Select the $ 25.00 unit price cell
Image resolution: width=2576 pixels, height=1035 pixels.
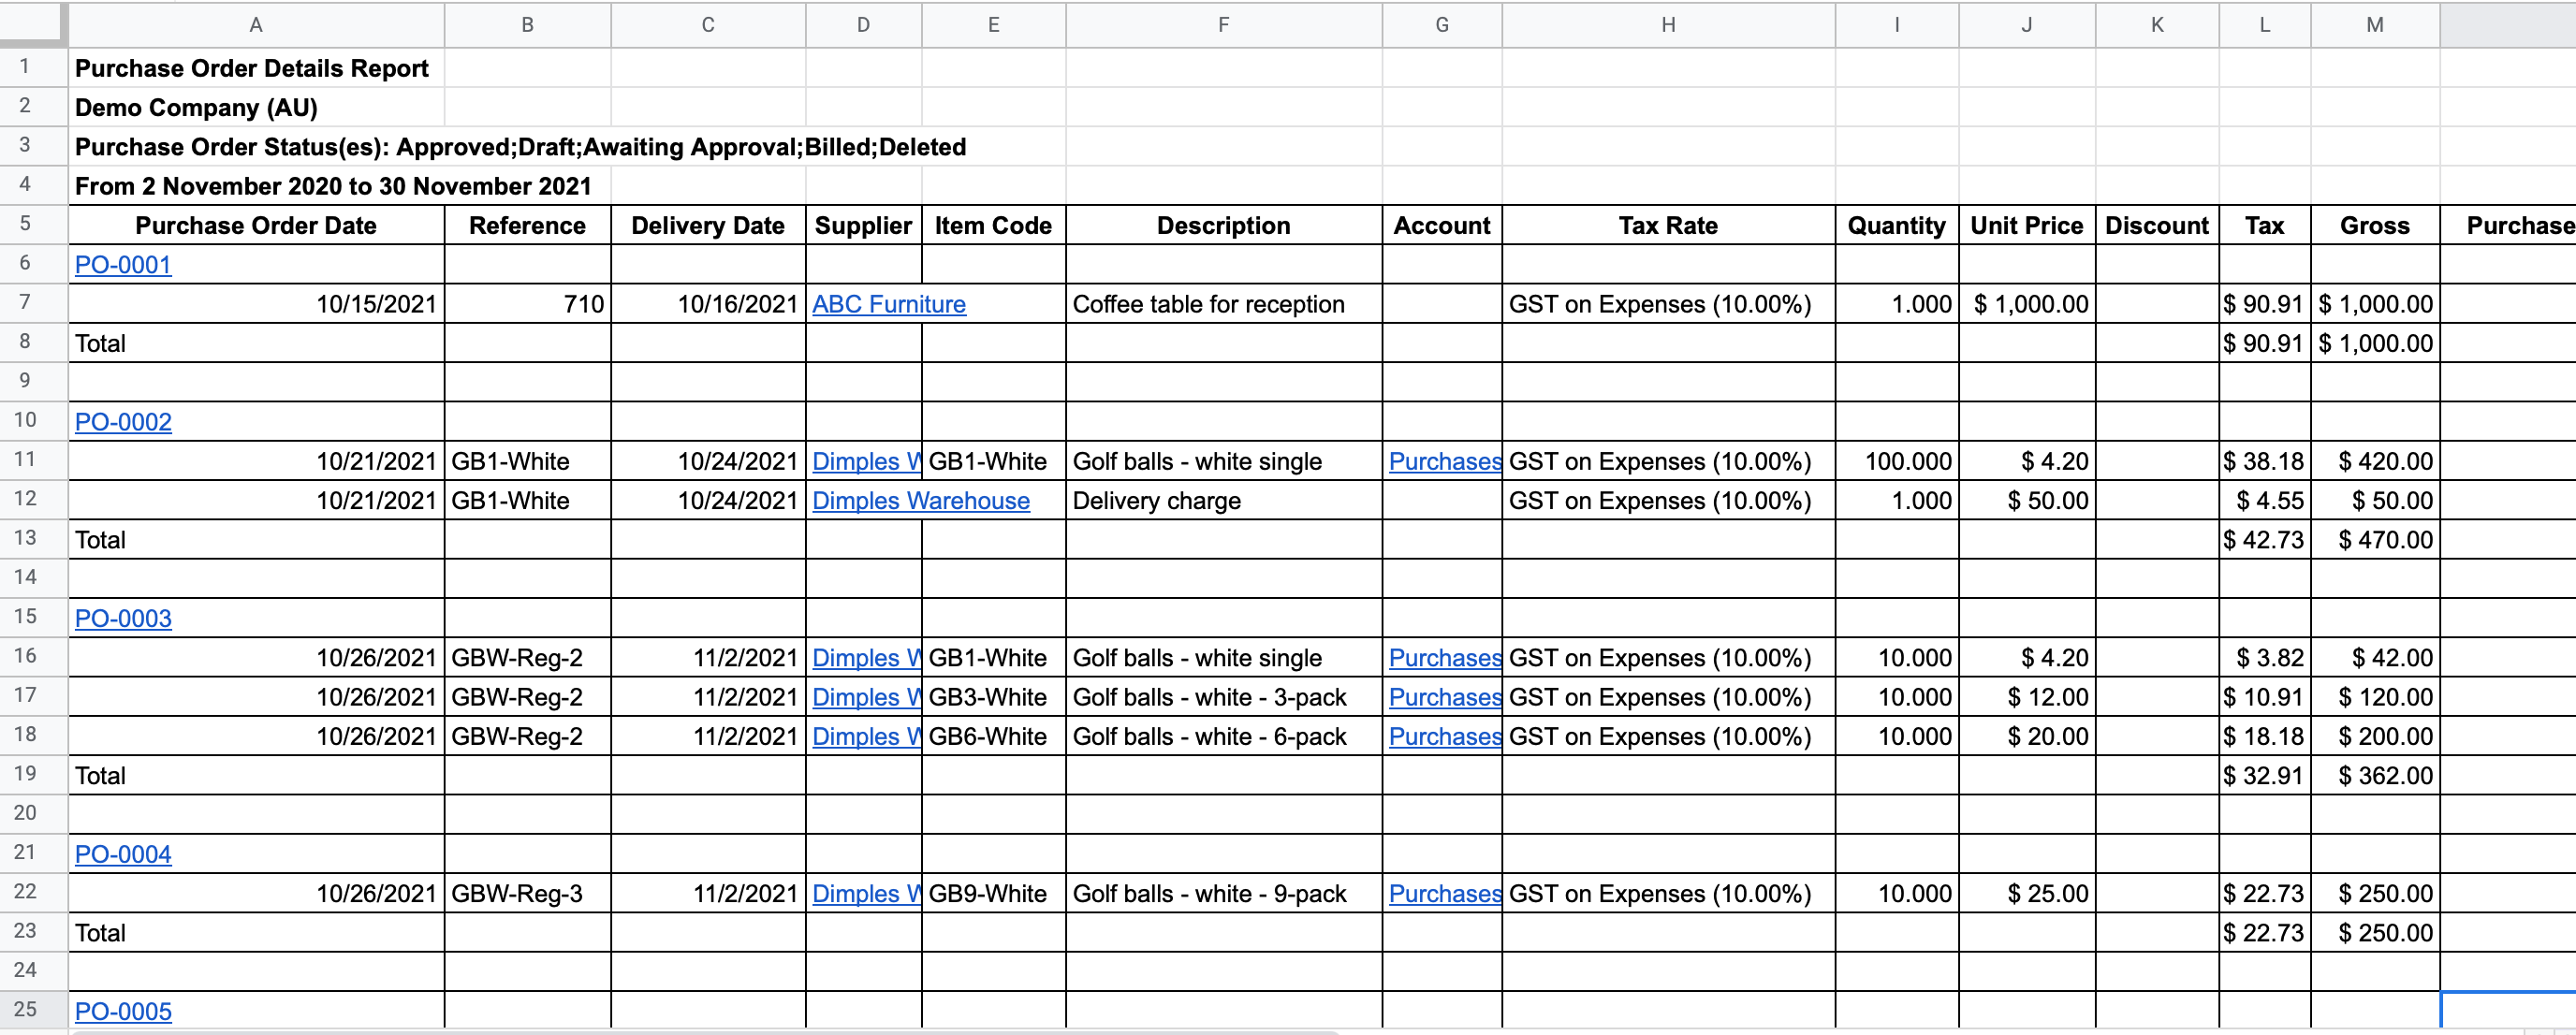[x=2027, y=894]
